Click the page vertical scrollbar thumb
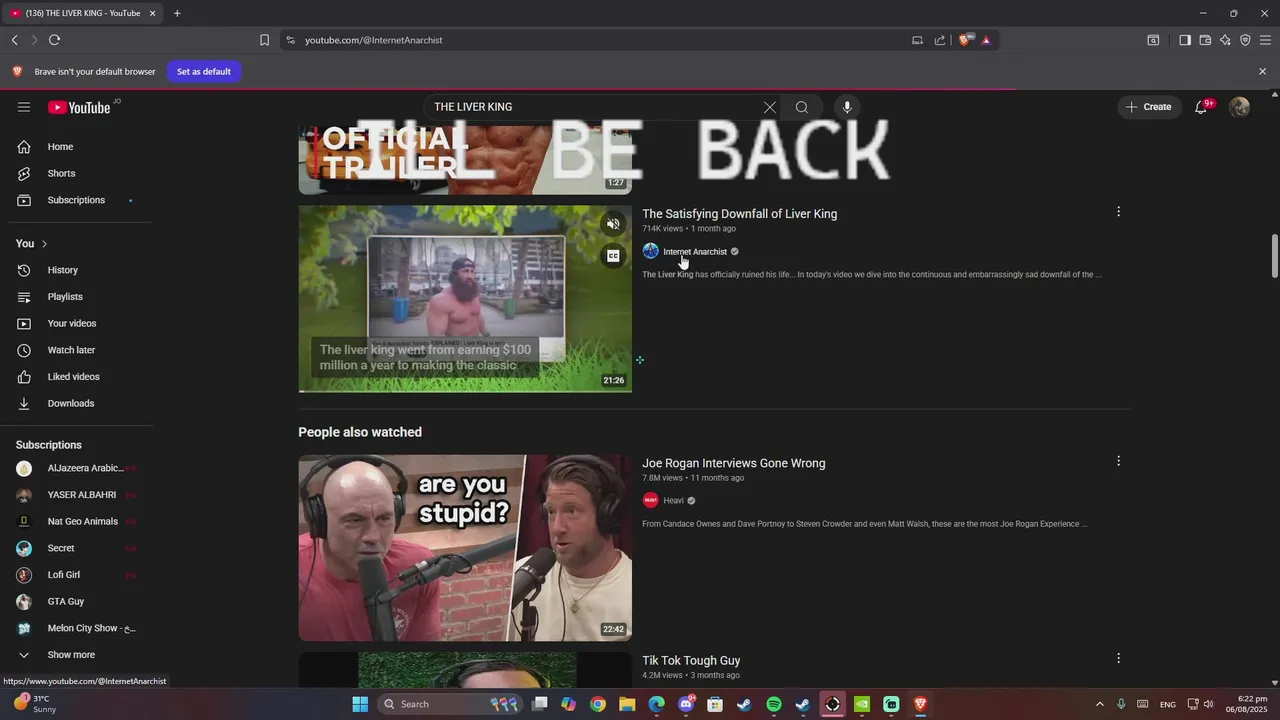 pyautogui.click(x=1274, y=256)
